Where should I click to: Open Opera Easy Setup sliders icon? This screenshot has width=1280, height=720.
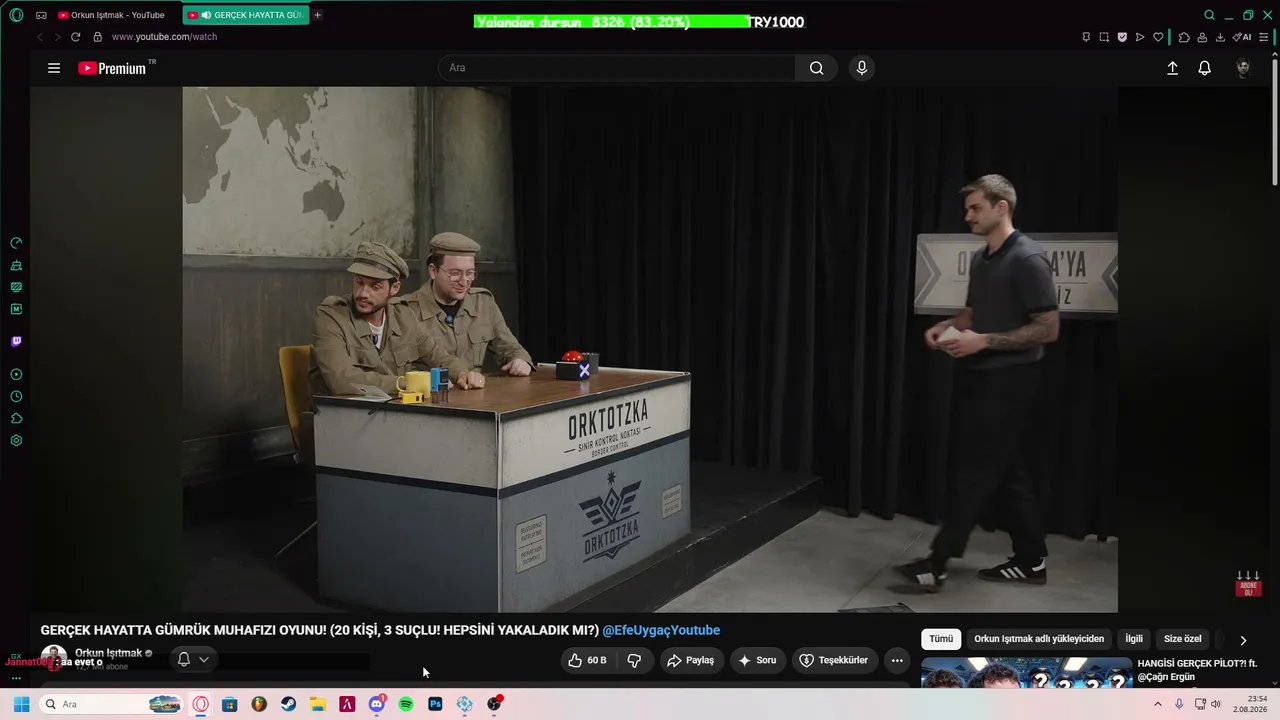[x=1264, y=37]
